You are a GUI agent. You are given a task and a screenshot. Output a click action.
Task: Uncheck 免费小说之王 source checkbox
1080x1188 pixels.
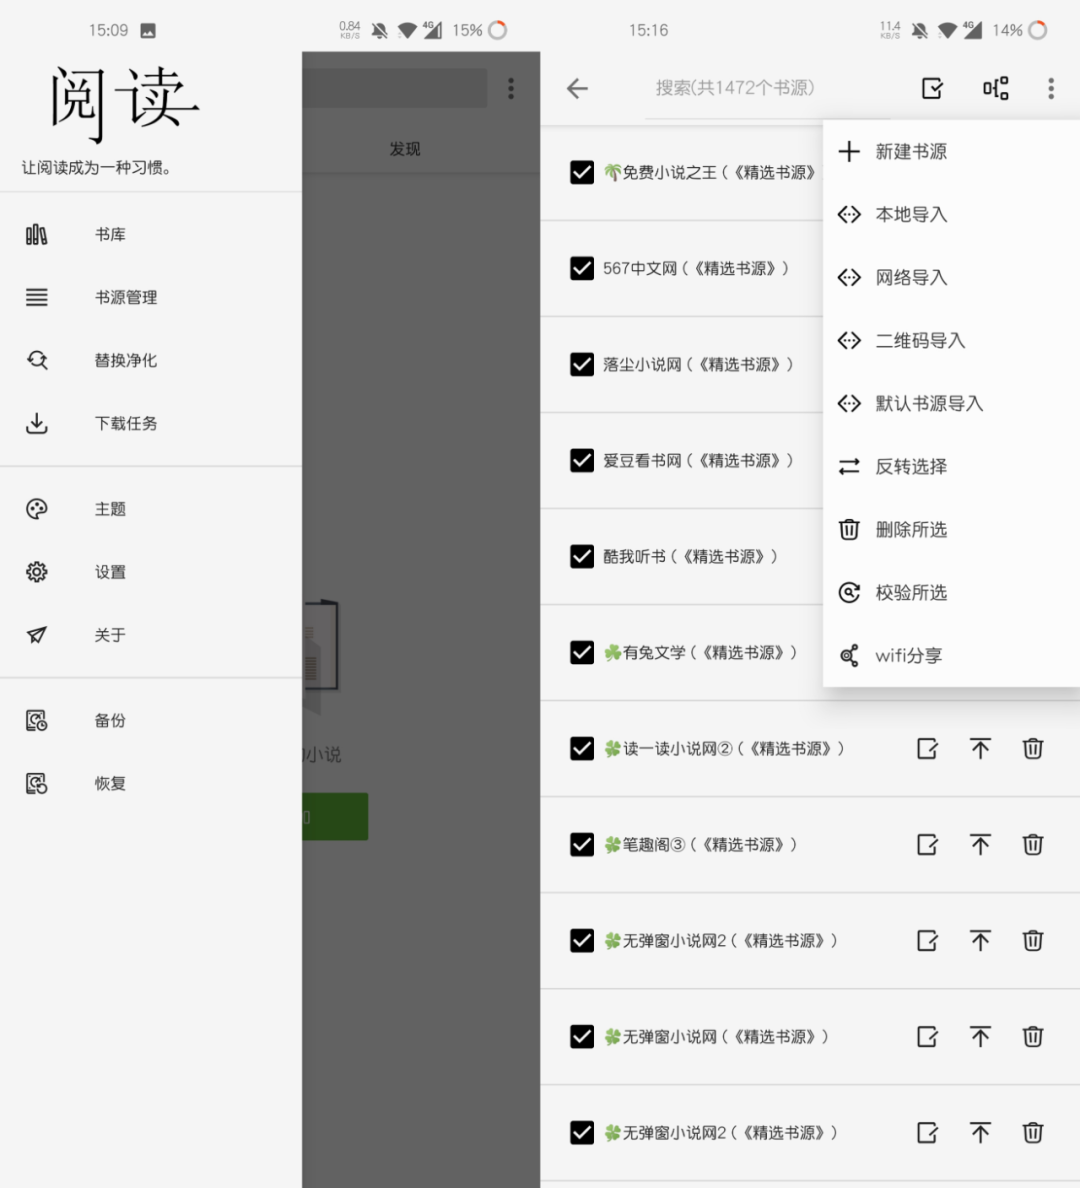(x=582, y=172)
